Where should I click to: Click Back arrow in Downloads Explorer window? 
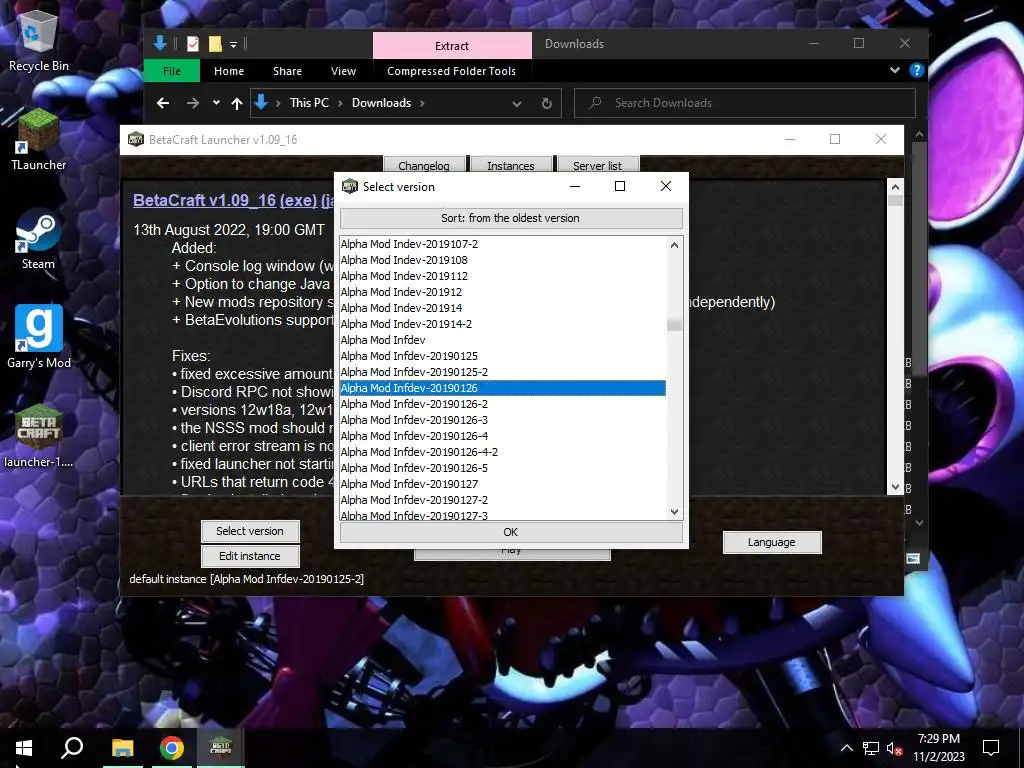coord(163,103)
